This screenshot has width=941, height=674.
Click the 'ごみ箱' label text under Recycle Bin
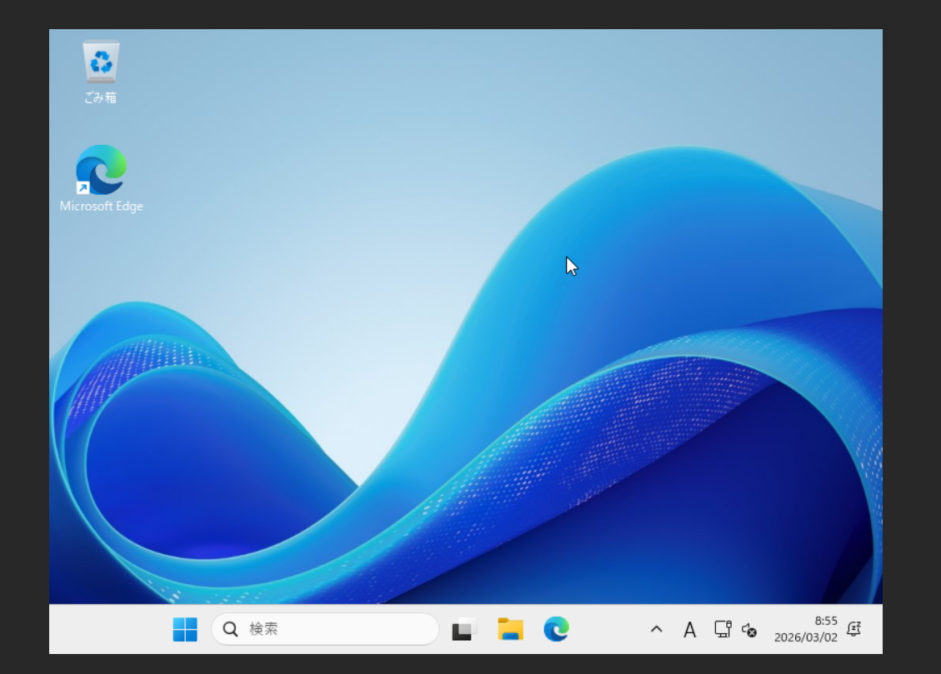pos(101,98)
